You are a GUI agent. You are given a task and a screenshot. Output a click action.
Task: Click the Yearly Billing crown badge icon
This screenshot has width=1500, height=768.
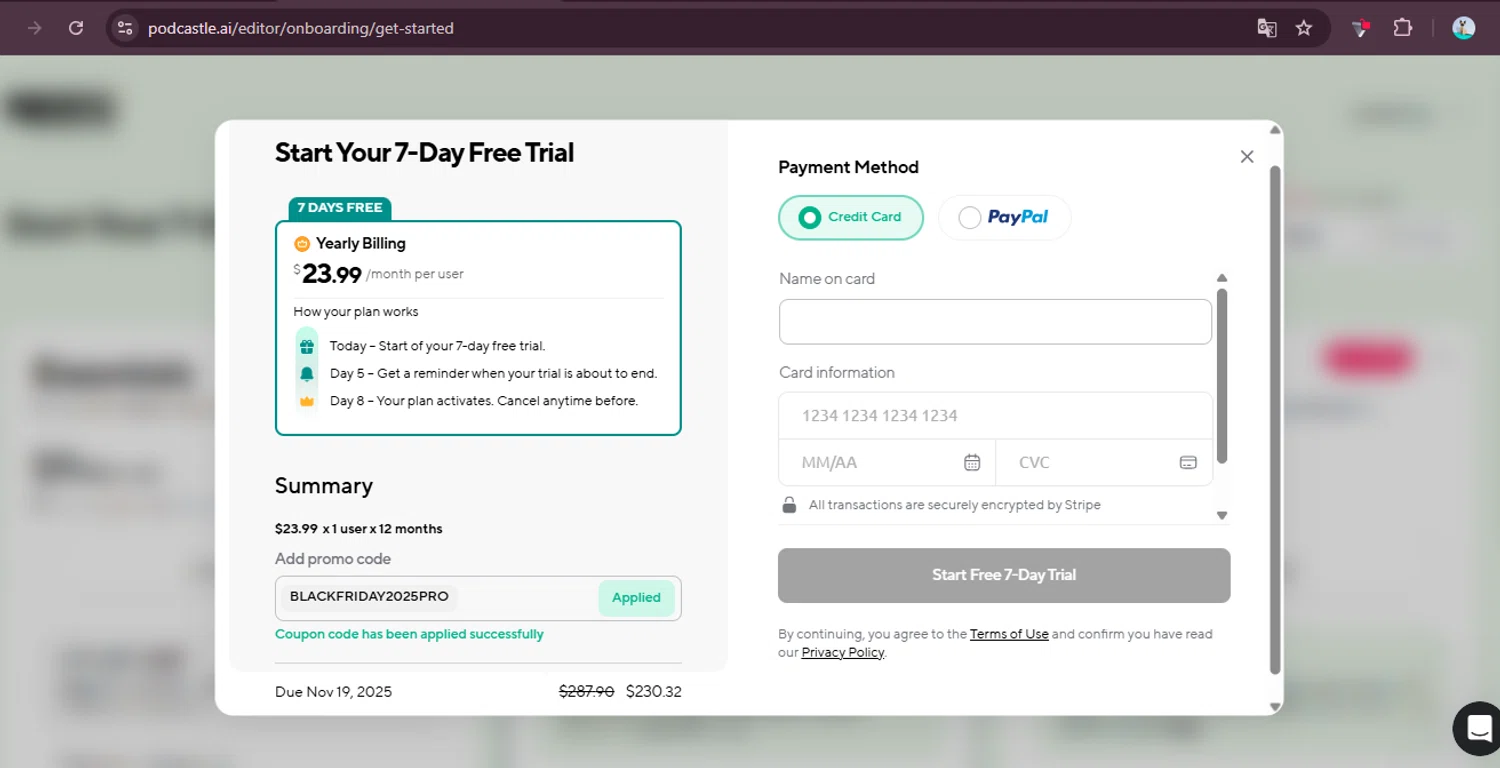[x=302, y=243]
